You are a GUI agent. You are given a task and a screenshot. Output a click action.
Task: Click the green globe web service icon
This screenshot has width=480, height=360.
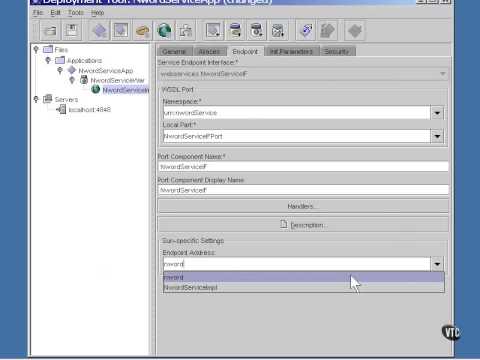click(x=164, y=31)
